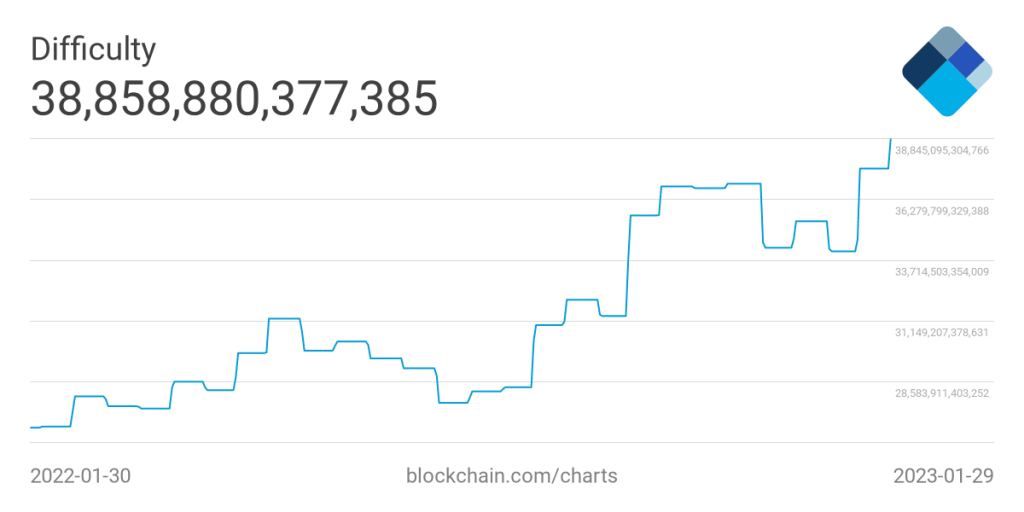
Task: Click the 2022-01-30 start date label
Action: coord(80,476)
